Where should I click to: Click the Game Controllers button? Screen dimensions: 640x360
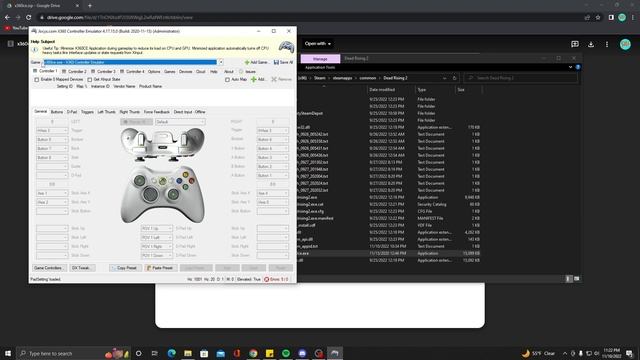pos(49,268)
